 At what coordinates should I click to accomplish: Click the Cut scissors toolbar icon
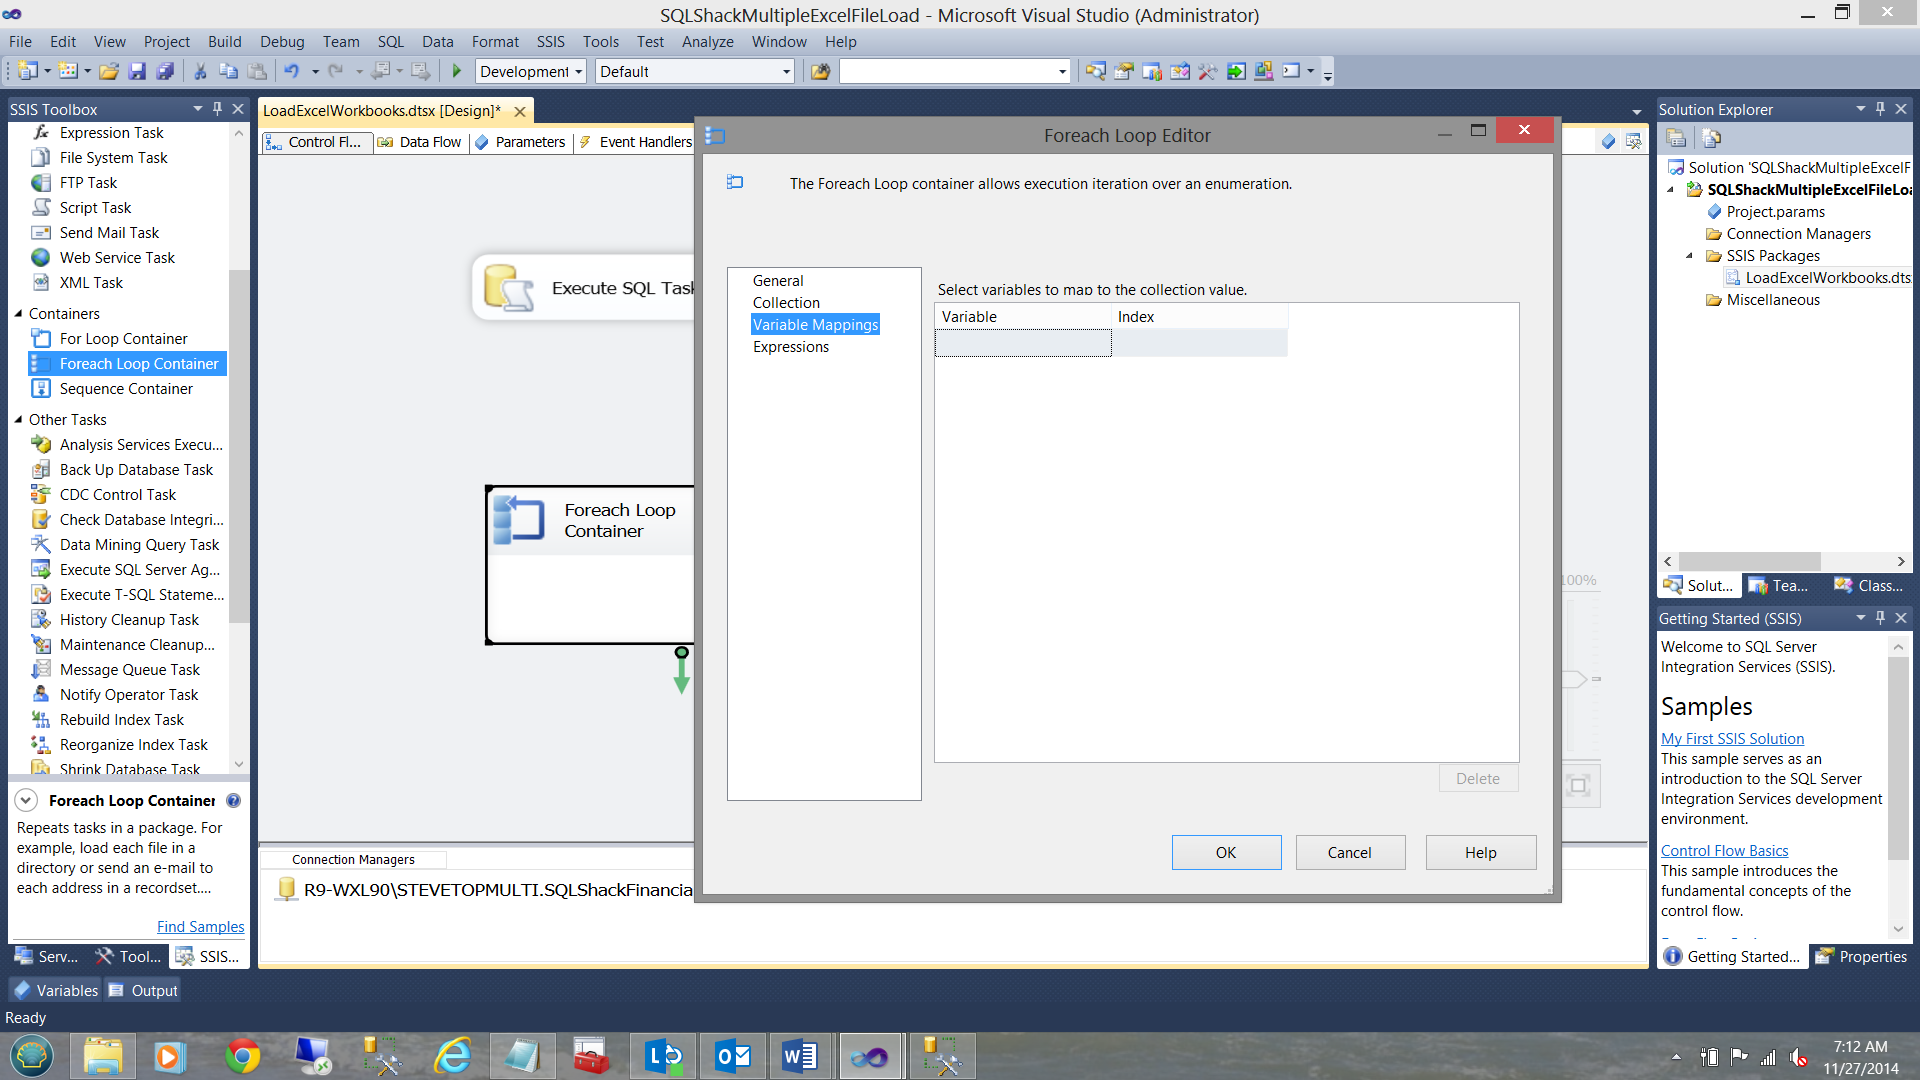click(200, 71)
